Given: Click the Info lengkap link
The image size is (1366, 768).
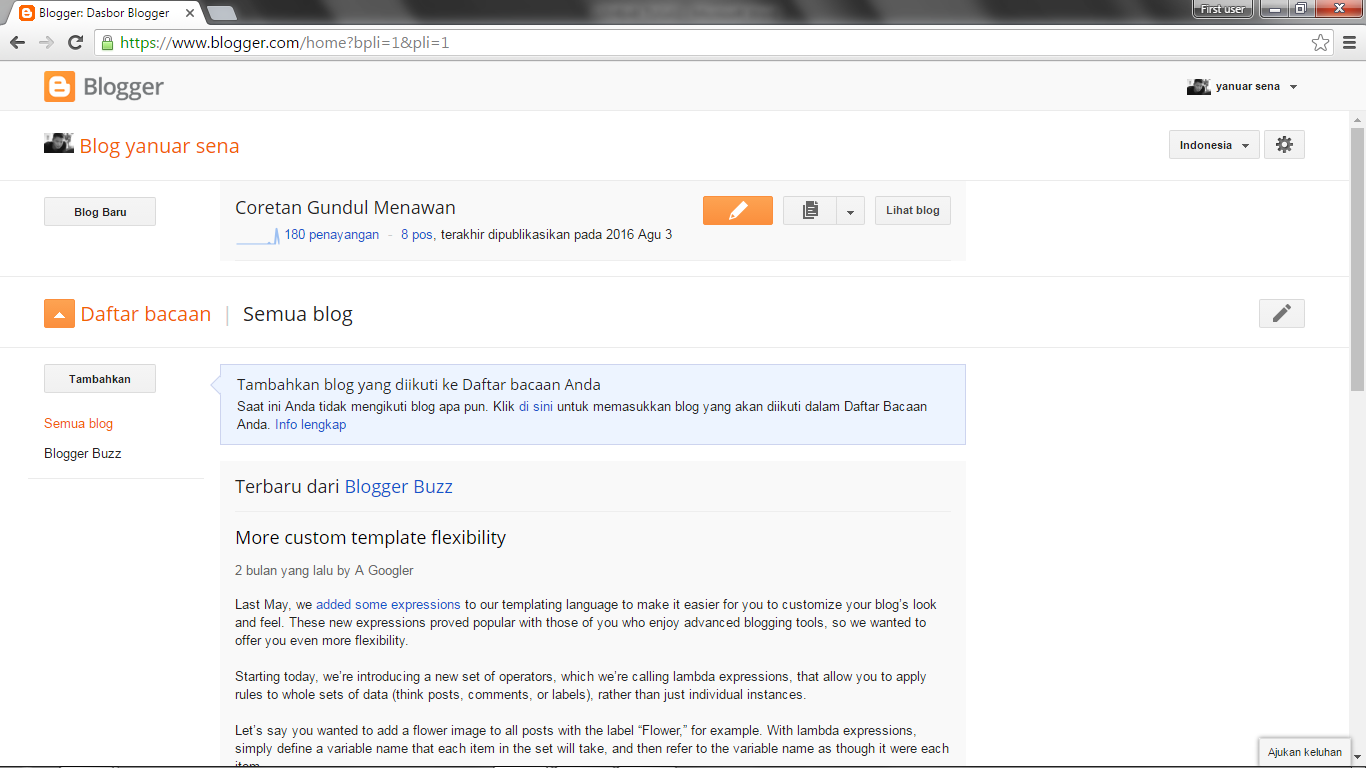Looking at the screenshot, I should coord(311,425).
